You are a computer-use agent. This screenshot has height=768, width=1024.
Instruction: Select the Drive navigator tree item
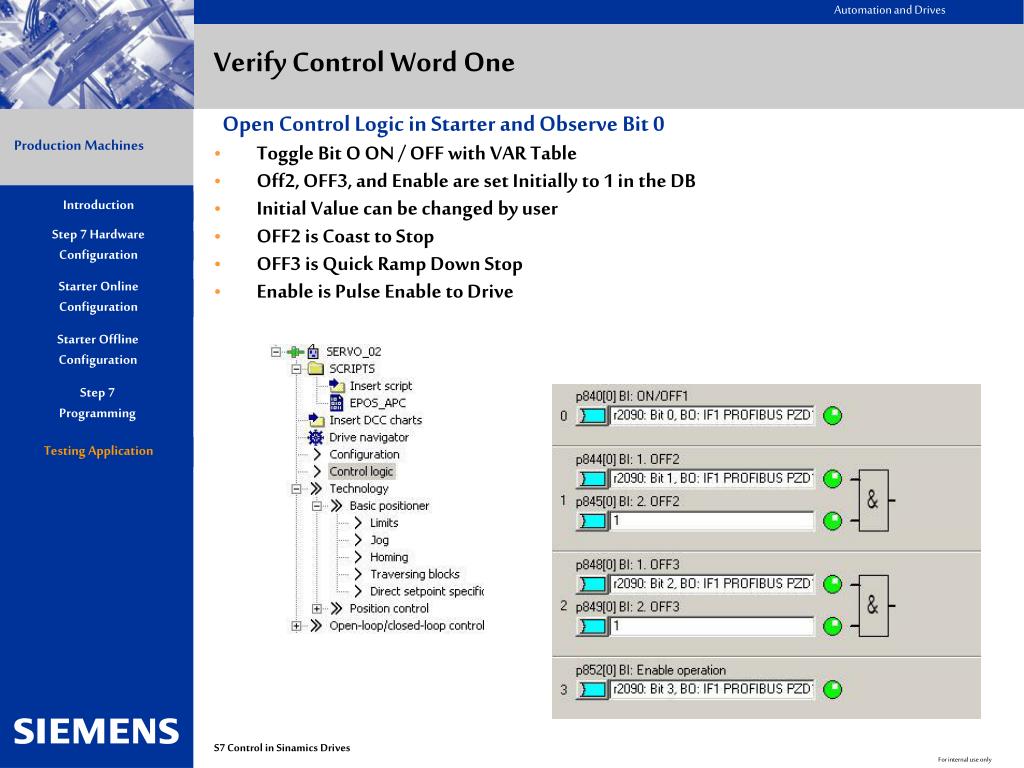point(369,437)
